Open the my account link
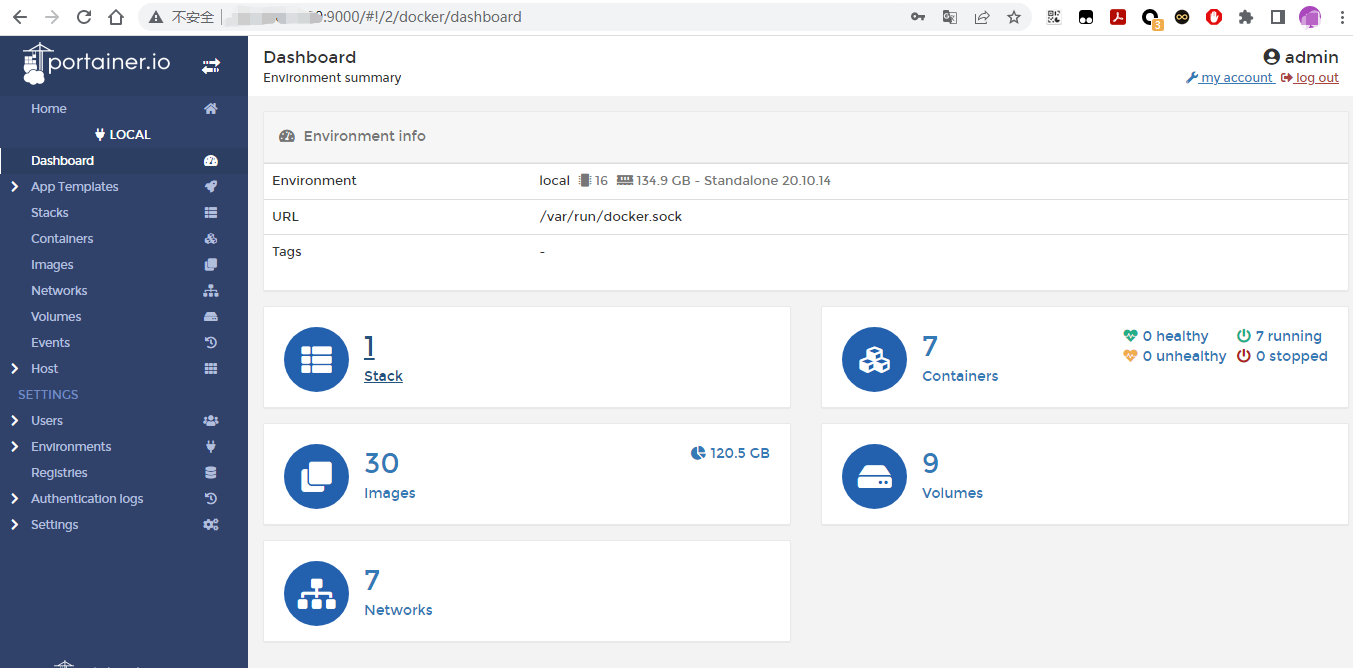Screen dimensions: 1353x668 click(x=1236, y=78)
